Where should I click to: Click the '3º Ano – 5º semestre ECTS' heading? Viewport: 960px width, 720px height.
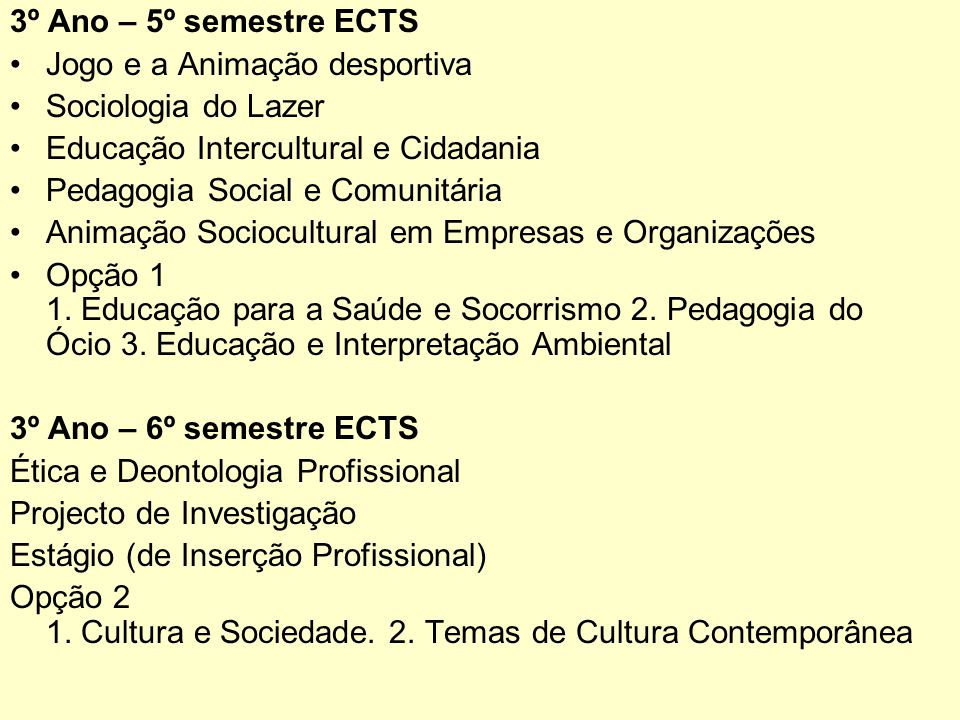pos(214,22)
